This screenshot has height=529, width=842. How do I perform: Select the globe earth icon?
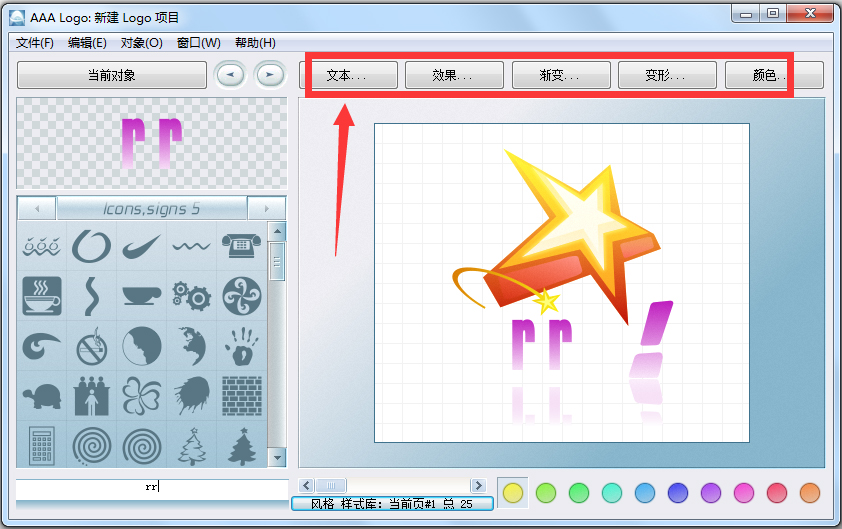tap(191, 346)
